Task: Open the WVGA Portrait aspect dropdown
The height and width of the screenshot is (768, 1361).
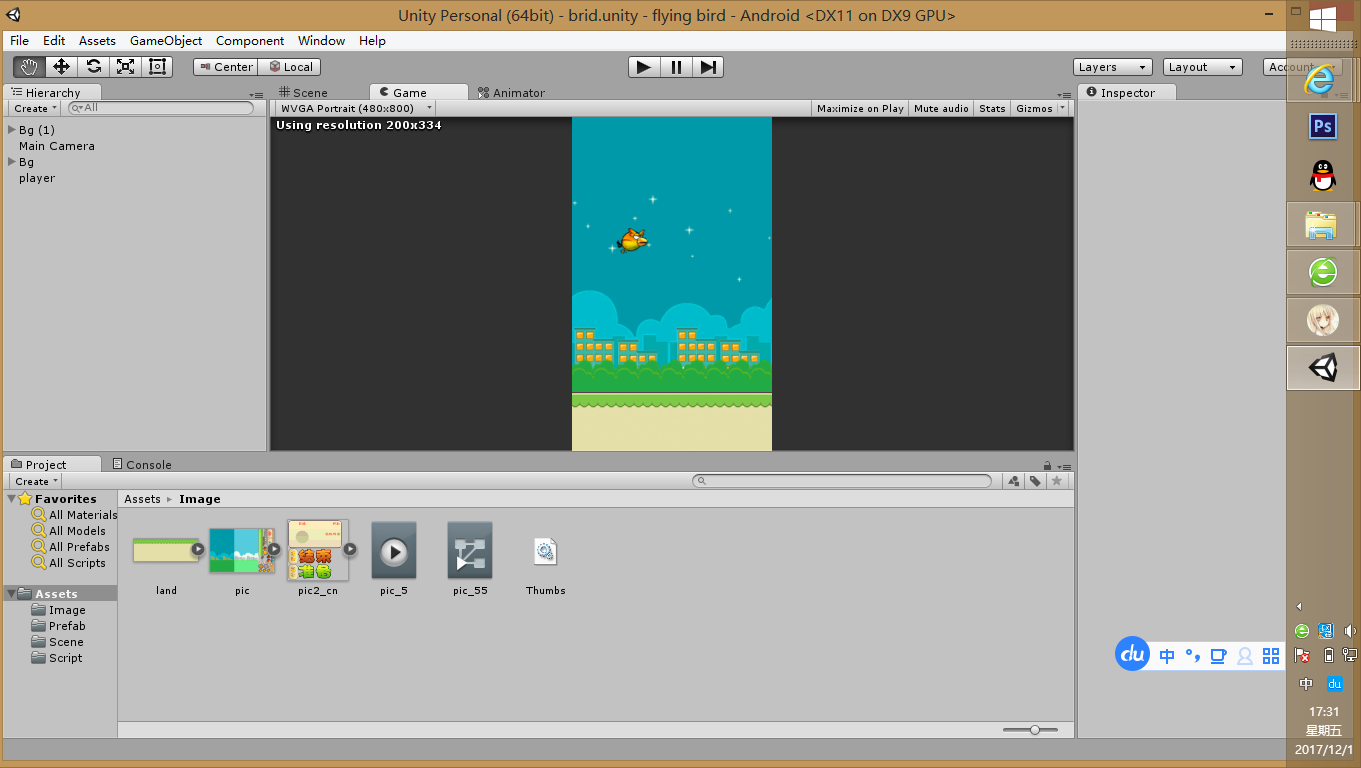Action: tap(355, 108)
